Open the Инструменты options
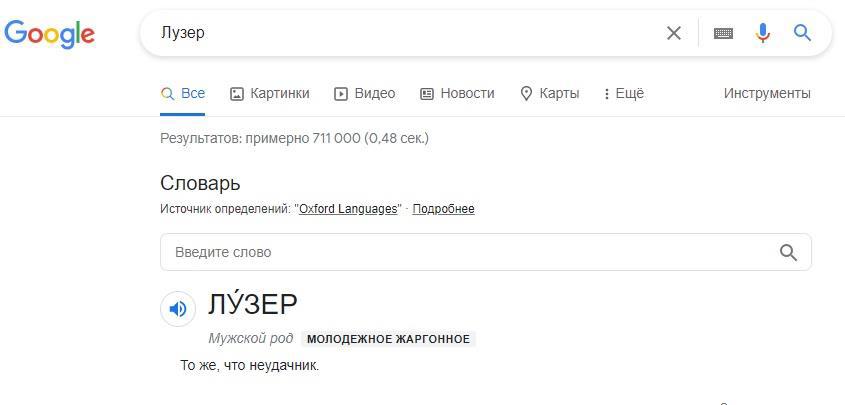Screen dimensions: 845x405 tap(767, 93)
